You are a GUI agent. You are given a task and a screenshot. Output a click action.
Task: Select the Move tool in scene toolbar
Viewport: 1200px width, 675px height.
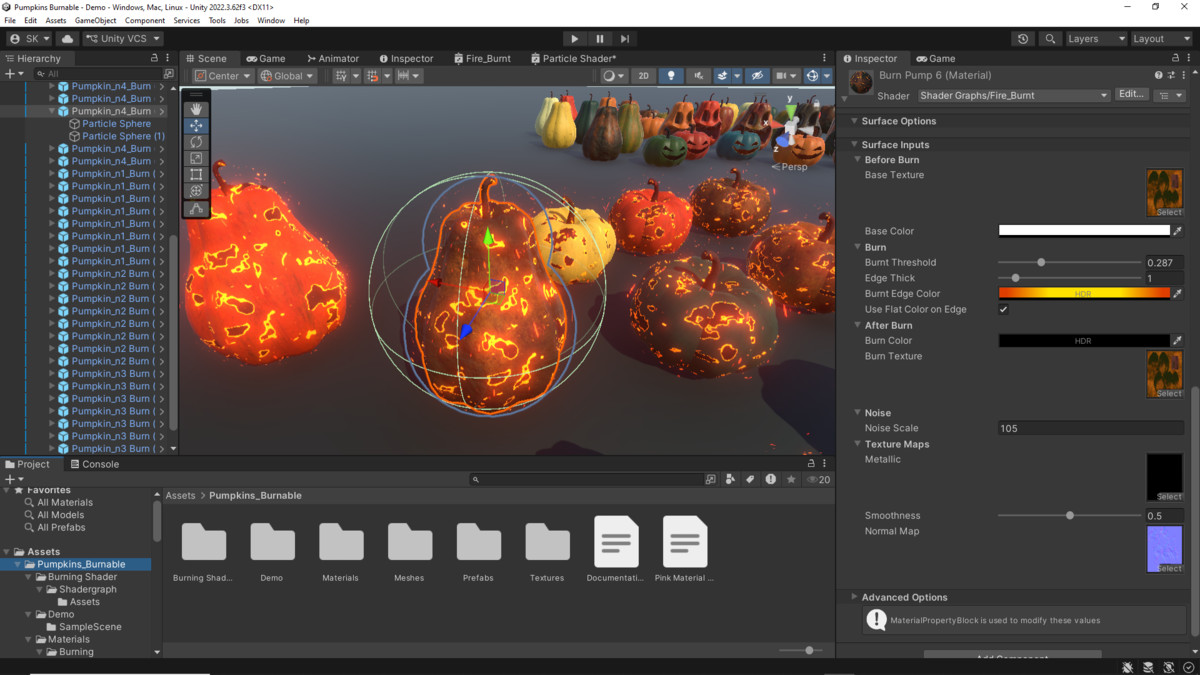(196, 126)
